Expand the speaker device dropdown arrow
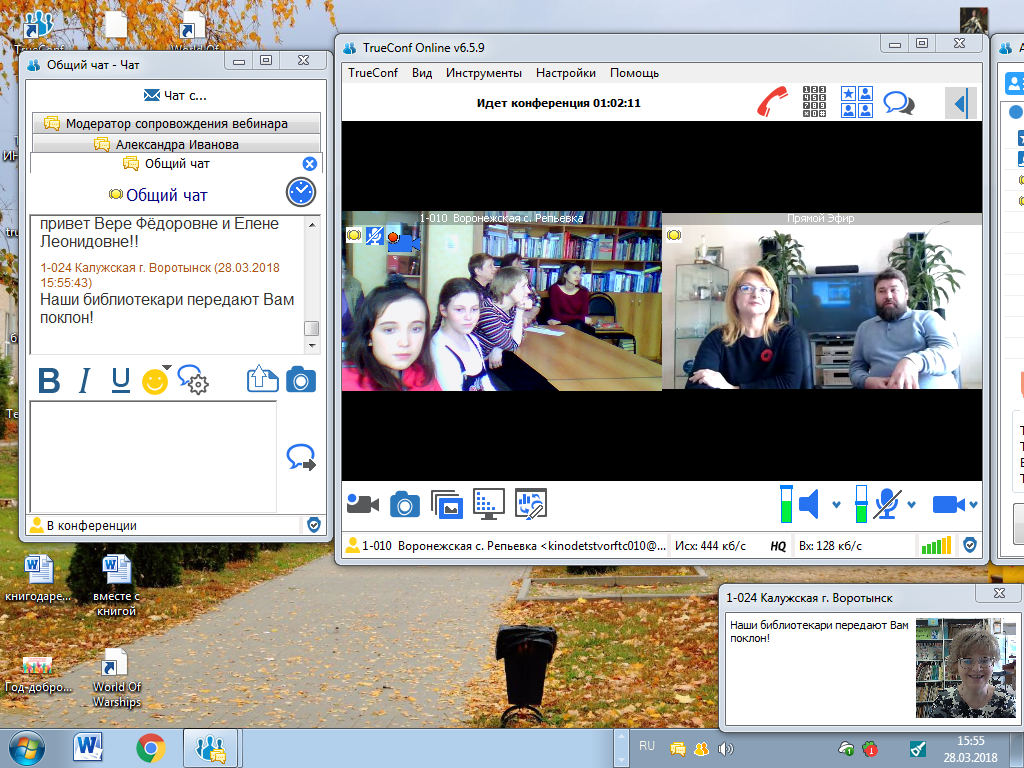 click(x=837, y=504)
